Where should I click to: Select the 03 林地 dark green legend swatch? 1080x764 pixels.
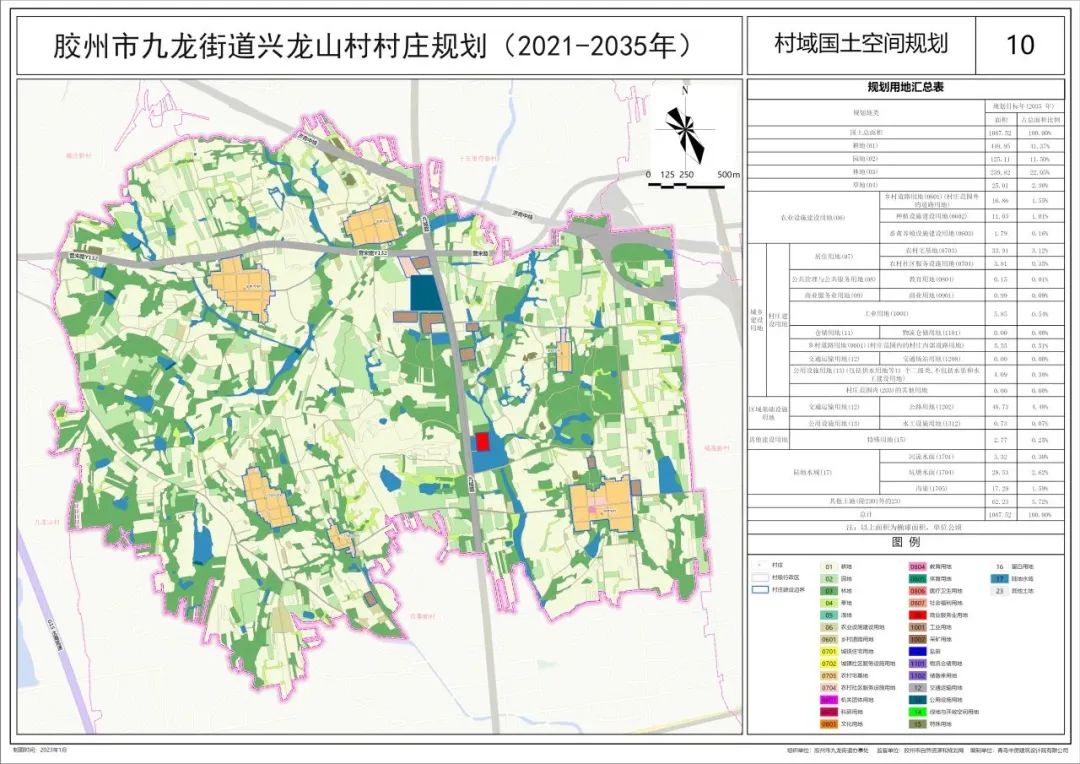[x=829, y=591]
